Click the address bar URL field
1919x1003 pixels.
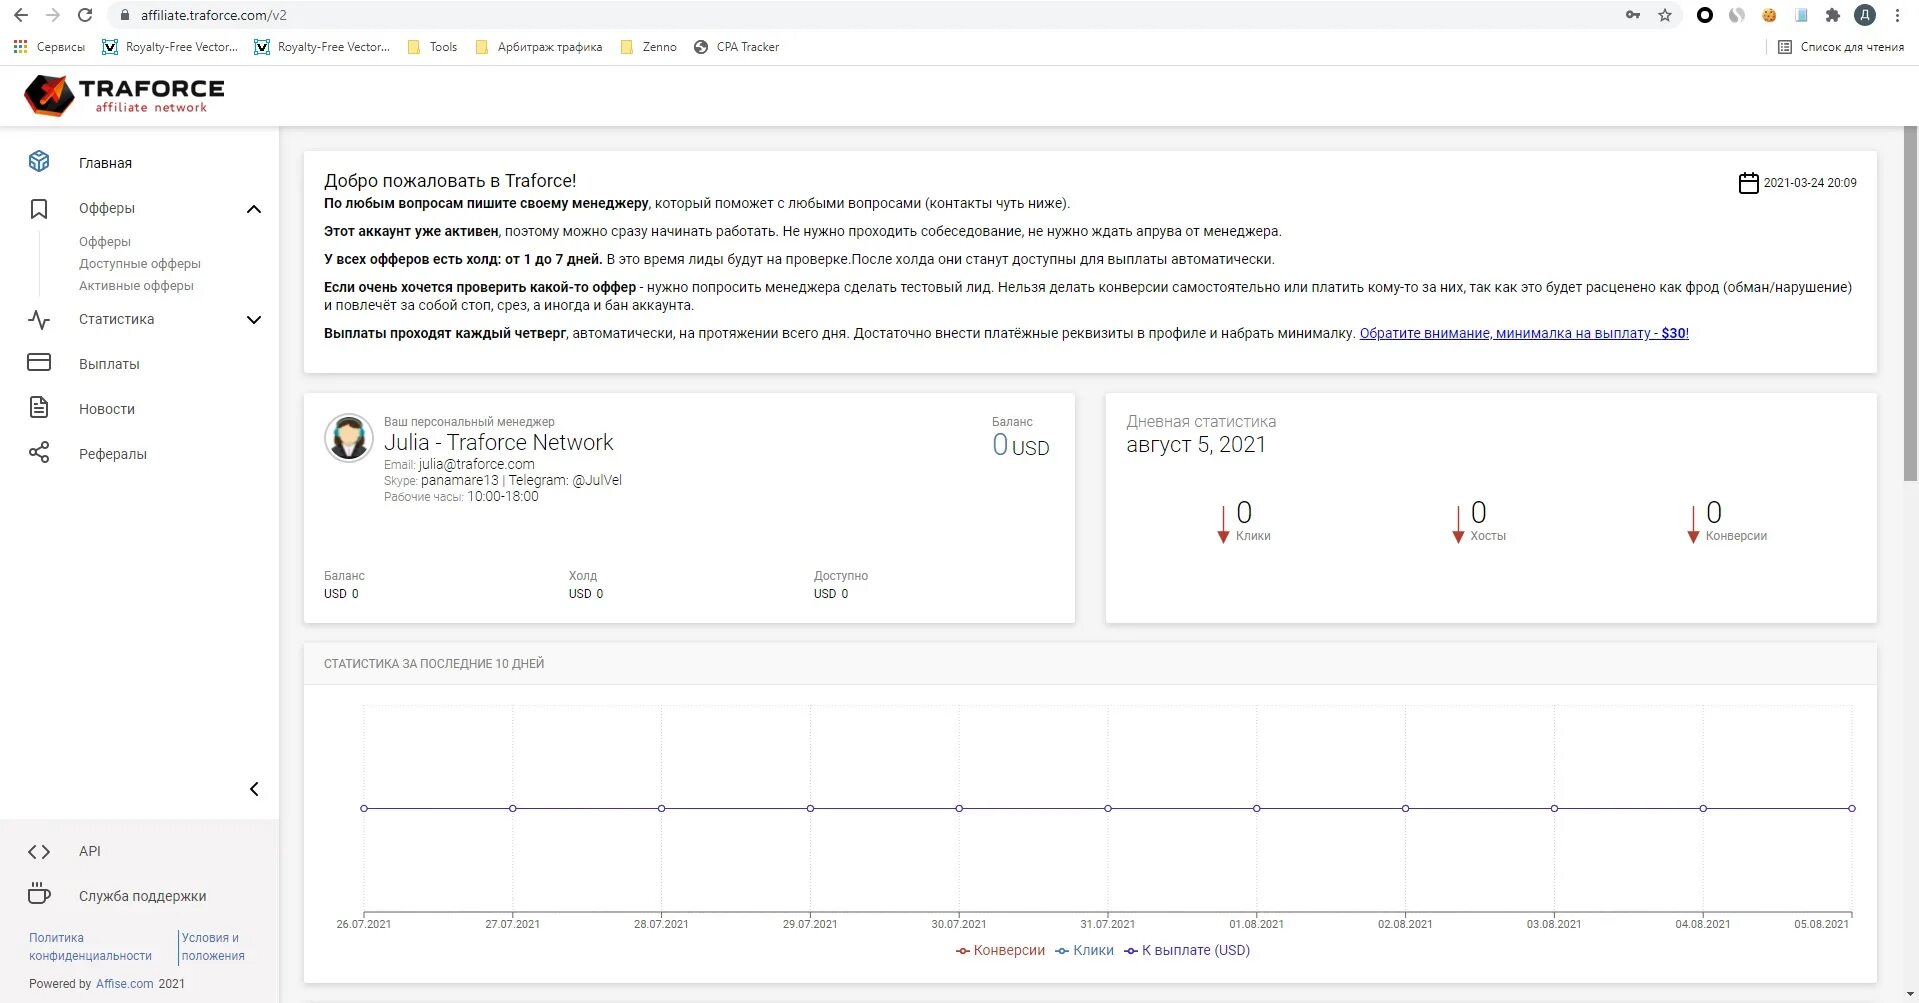(x=860, y=15)
